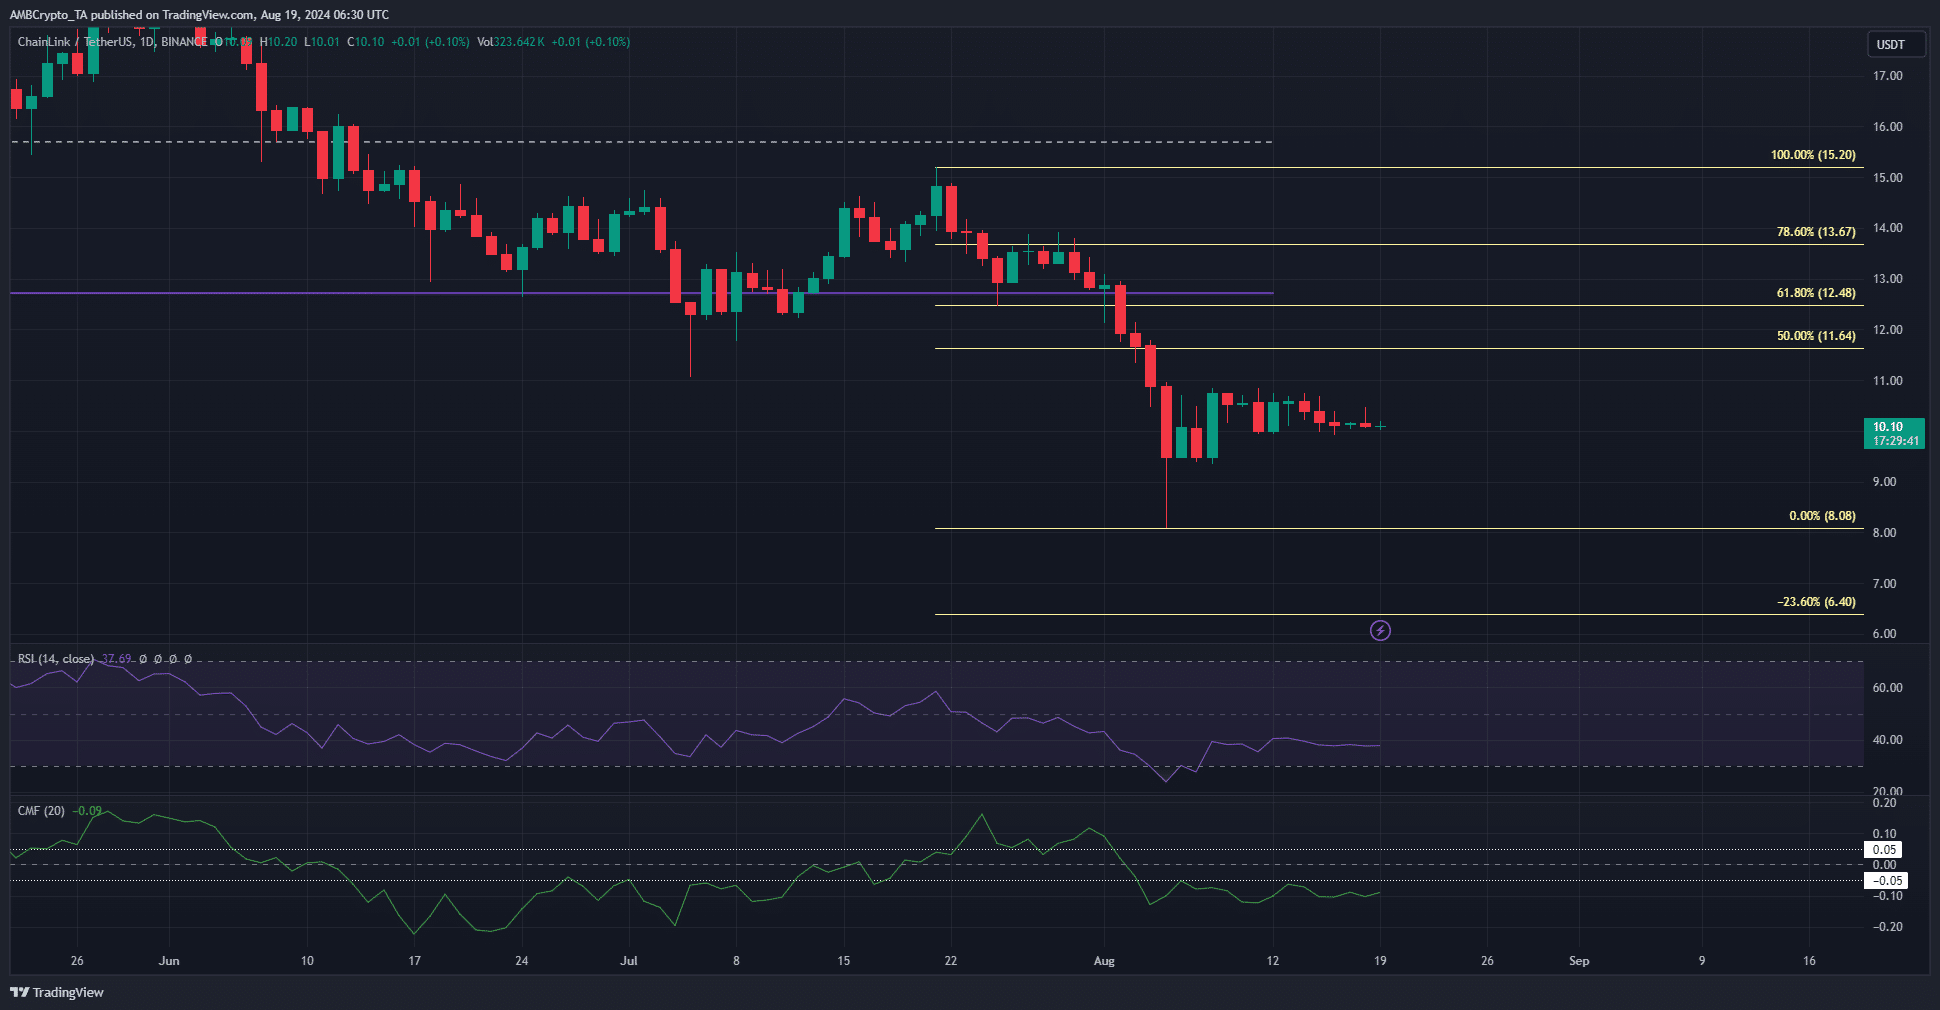Screen dimensions: 1940x1010
Task: Click the 0.05 CMF level tag
Action: tap(1885, 850)
